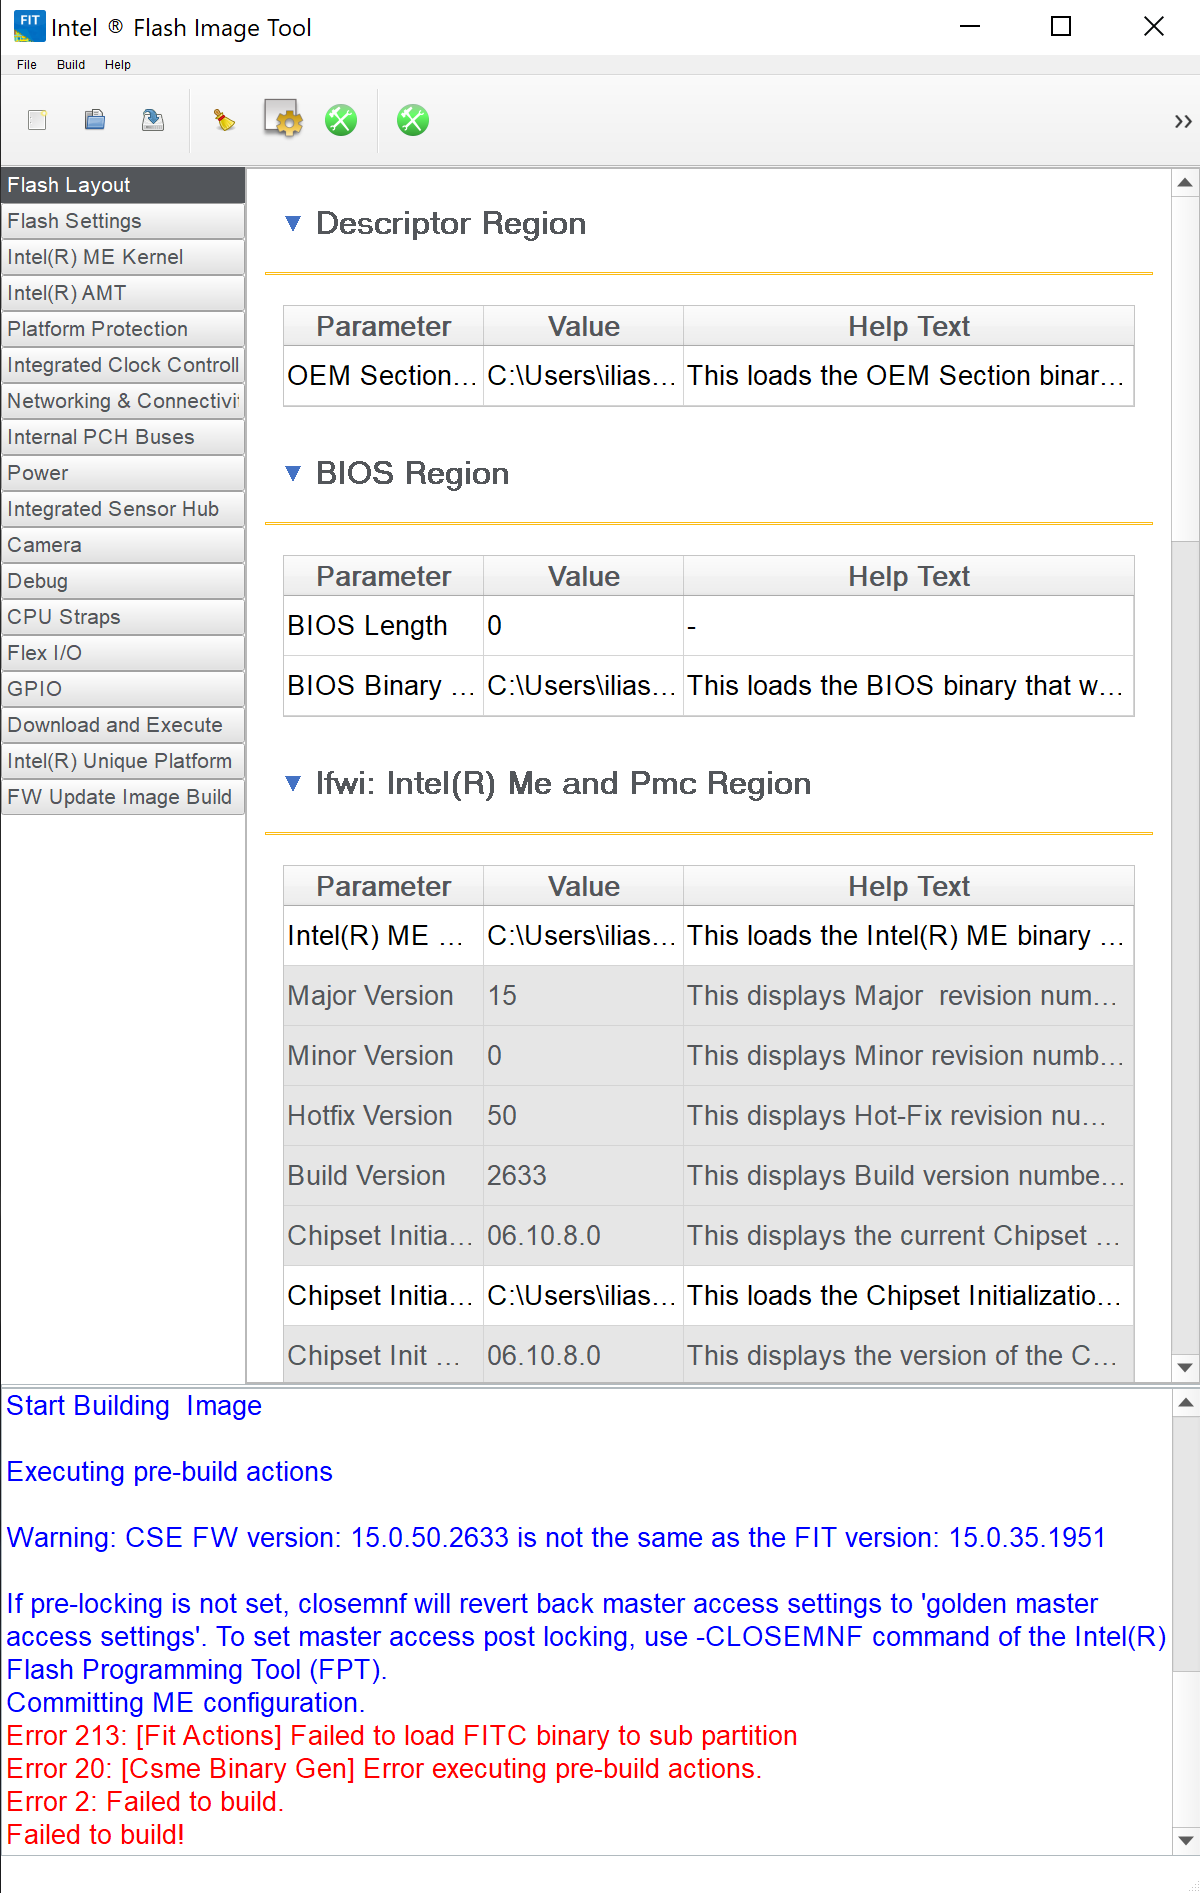
Task: Collapse Ifwi: Intel(R) Me and Pmc Region
Action: tap(293, 783)
